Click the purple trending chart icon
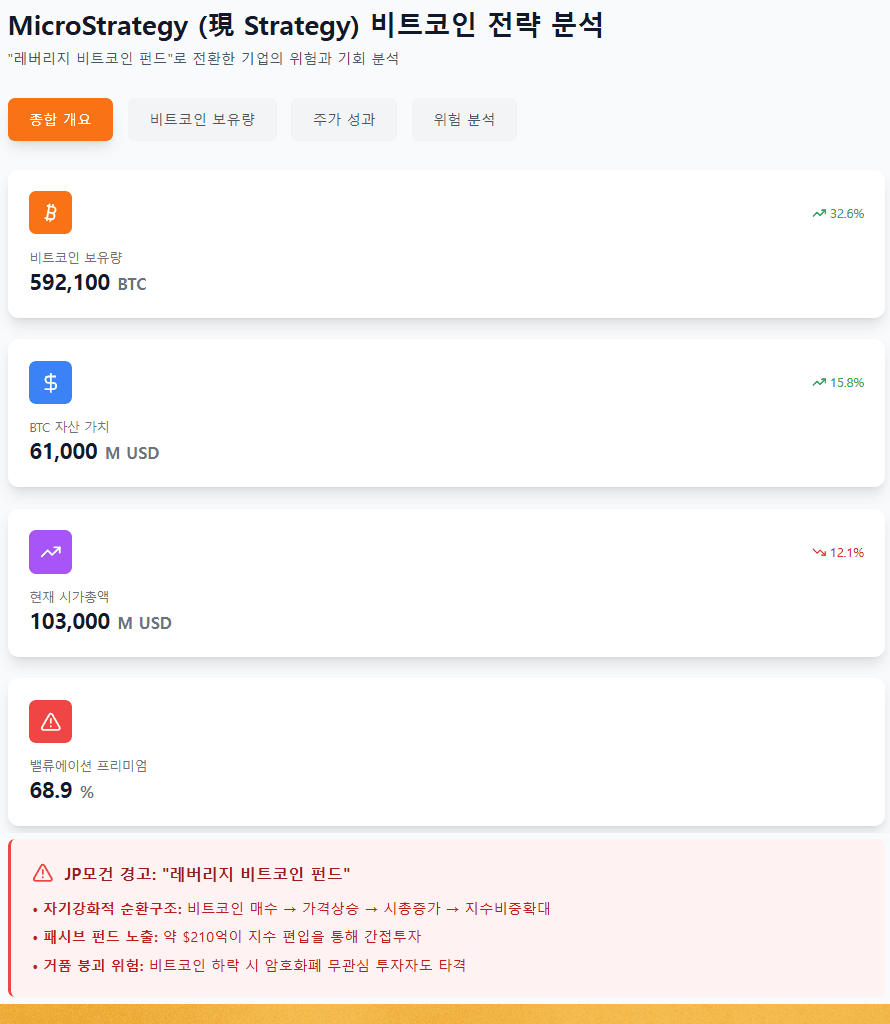 tap(51, 552)
